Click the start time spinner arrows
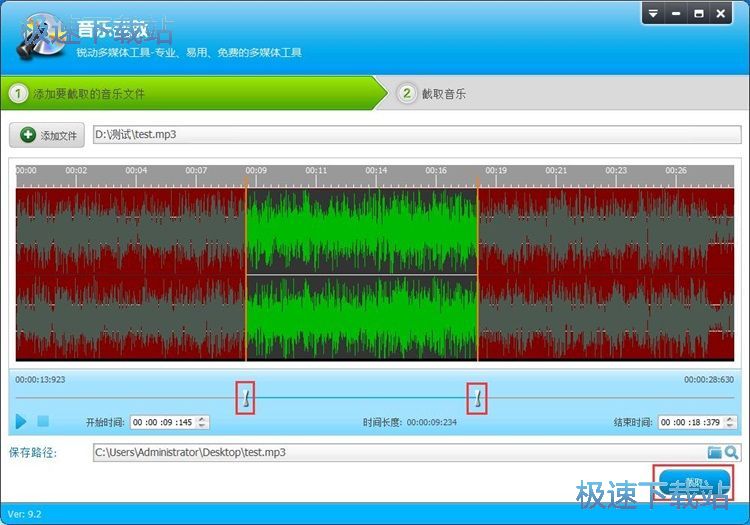 (204, 423)
